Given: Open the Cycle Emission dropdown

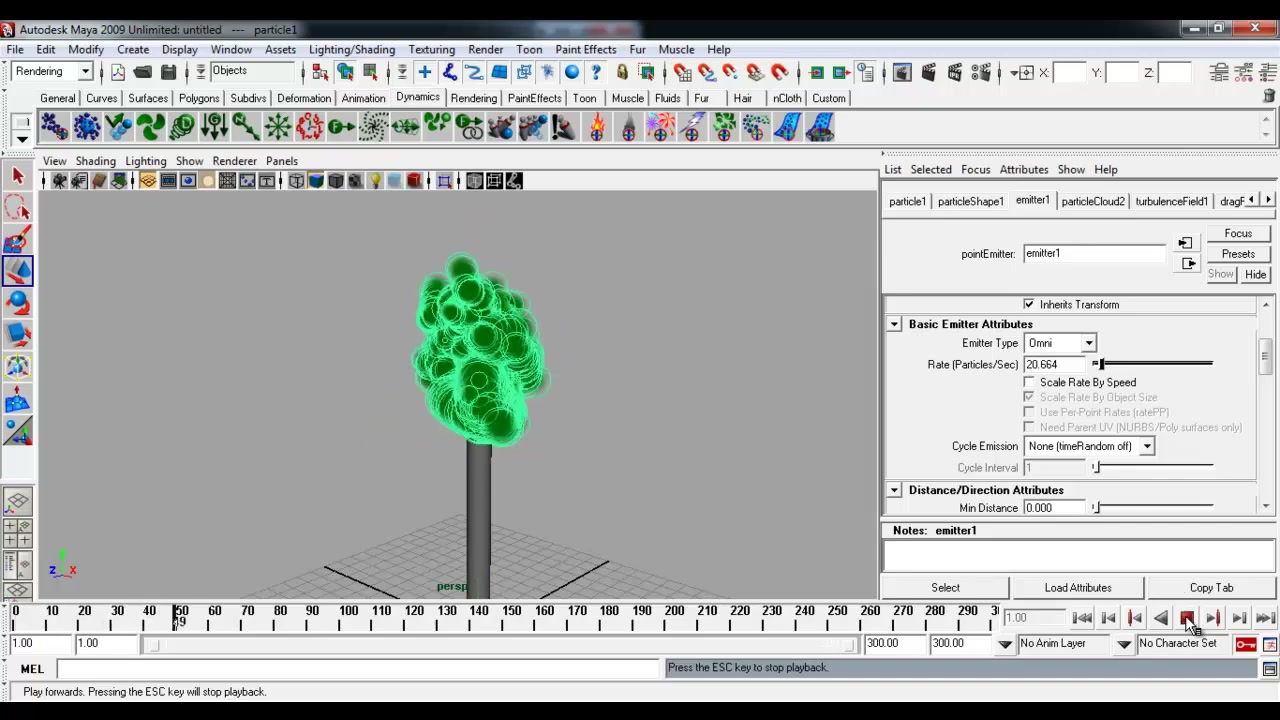Looking at the screenshot, I should [x=1089, y=446].
